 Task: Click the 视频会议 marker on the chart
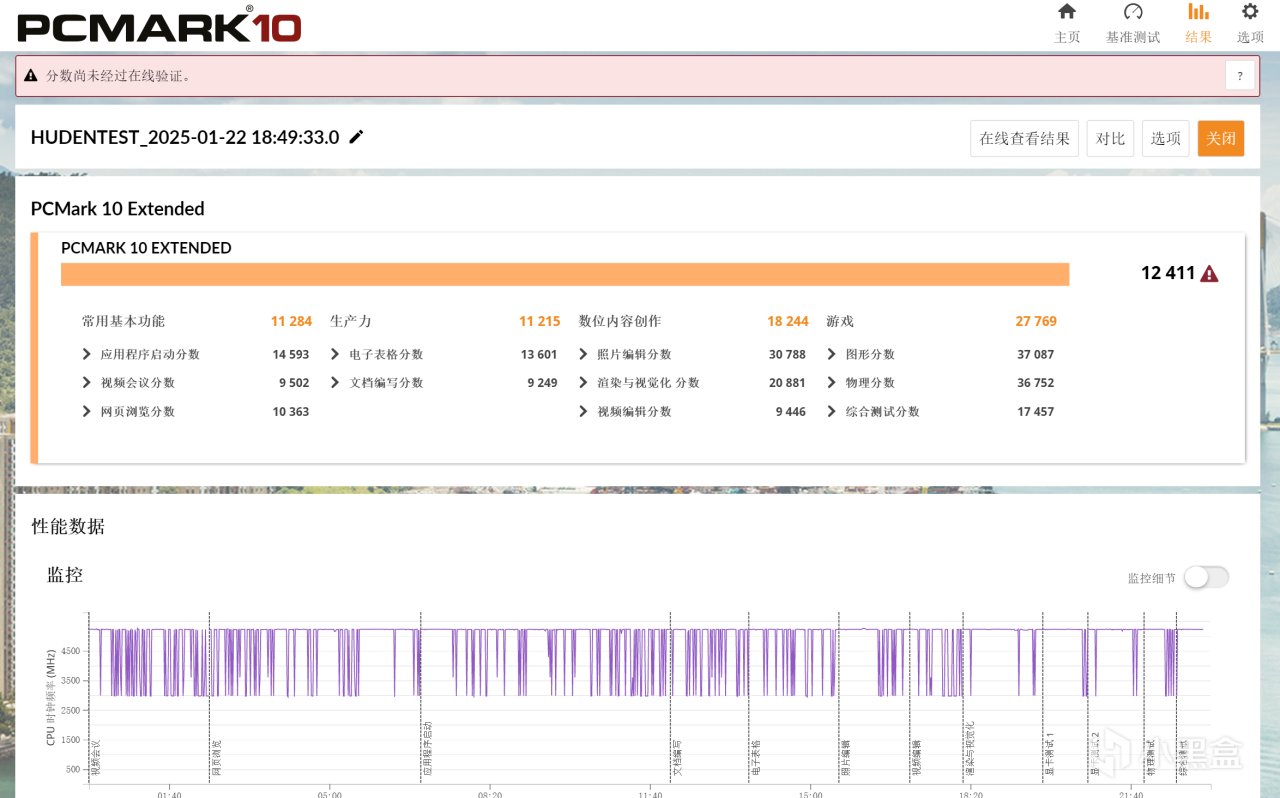96,758
